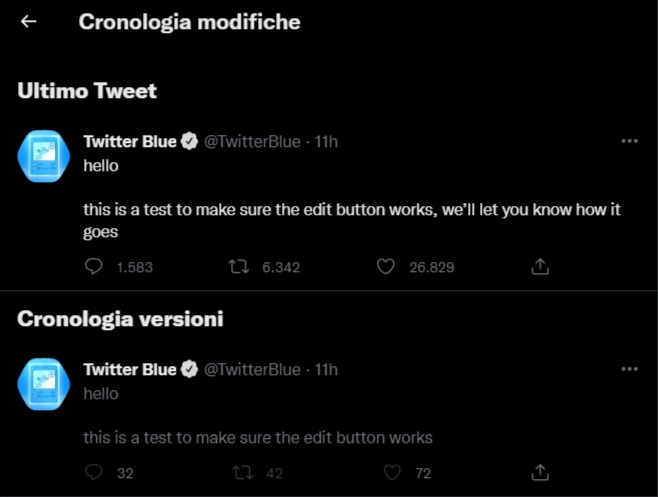Like the original version with 72 likes
The width and height of the screenshot is (658, 497).
click(x=392, y=473)
